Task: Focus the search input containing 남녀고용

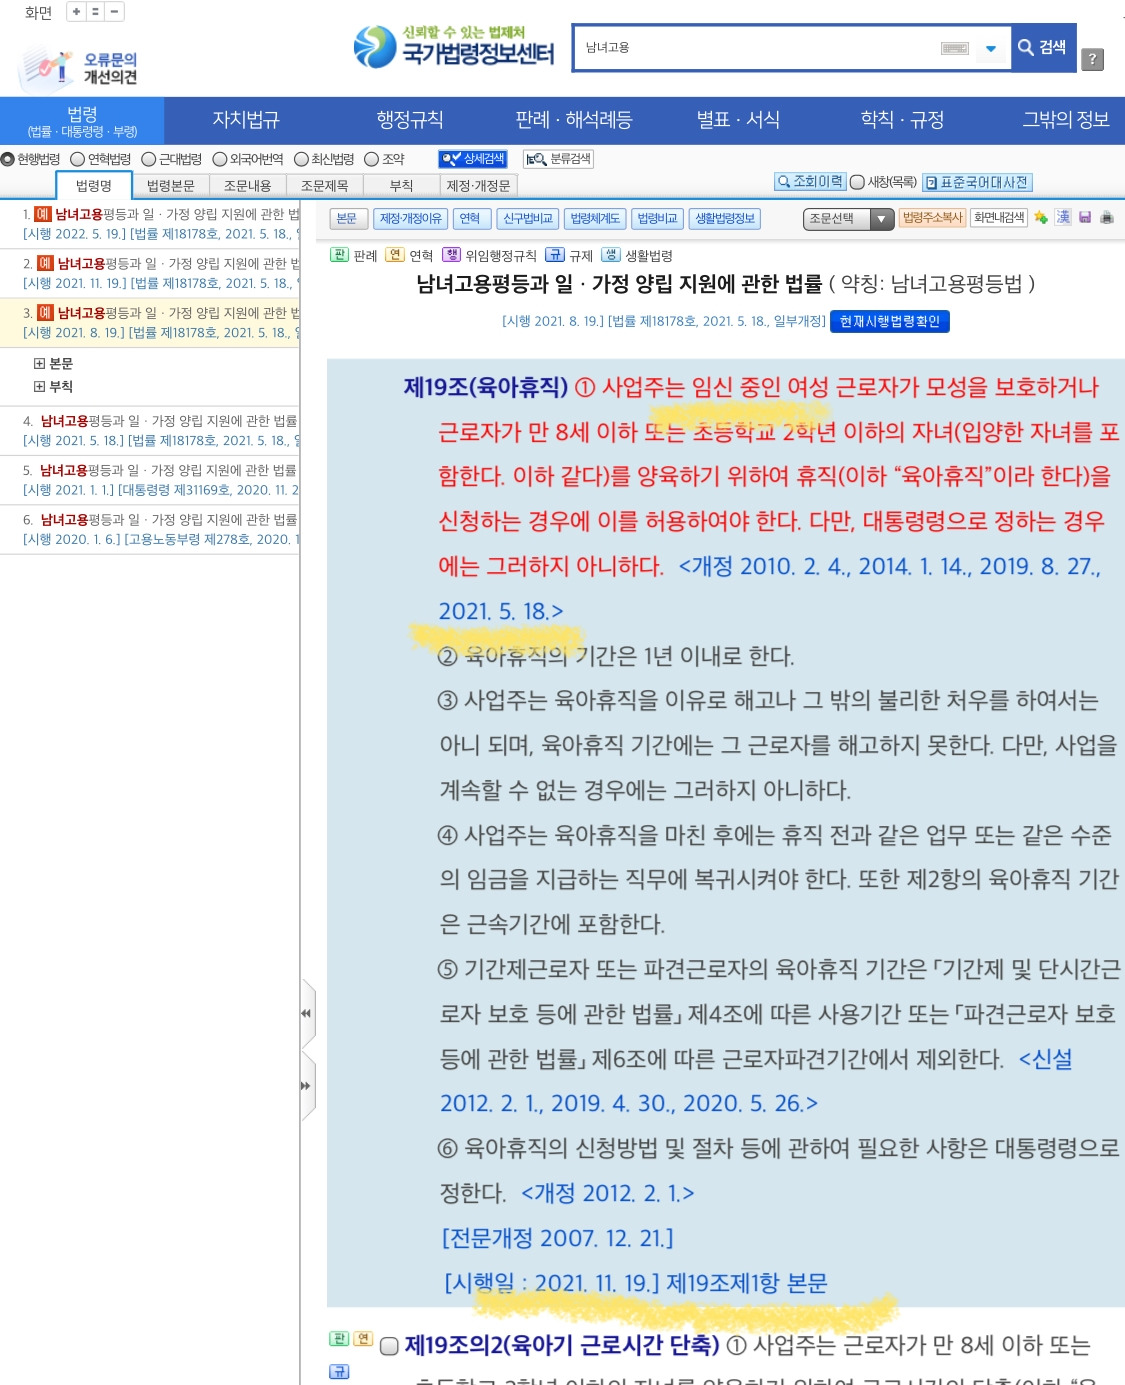Action: [757, 48]
